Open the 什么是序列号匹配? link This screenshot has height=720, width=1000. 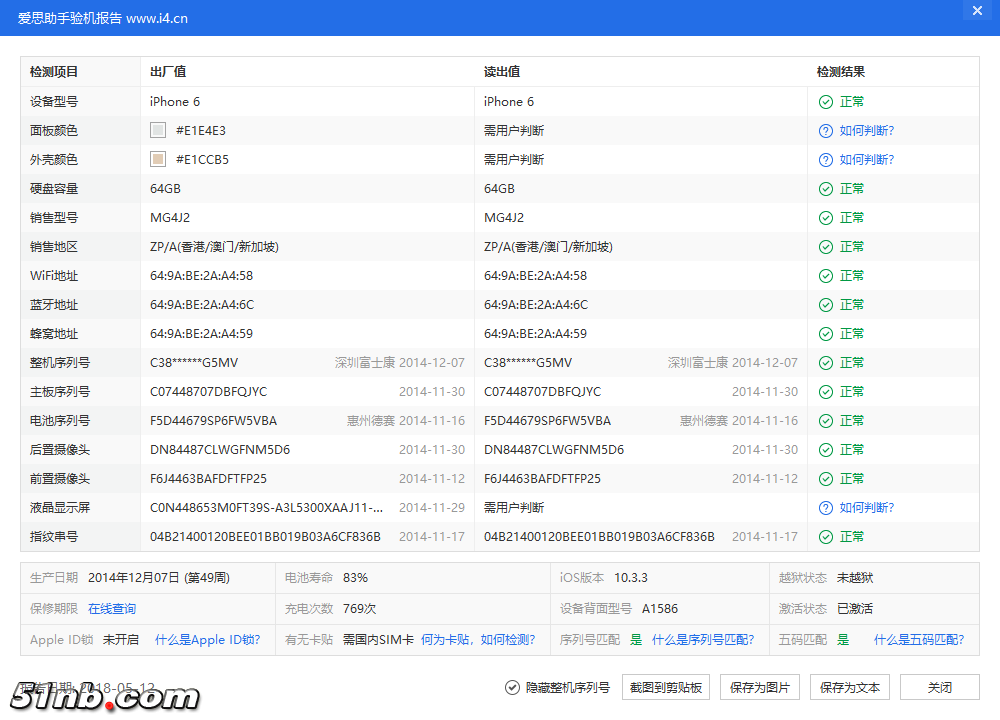point(703,640)
